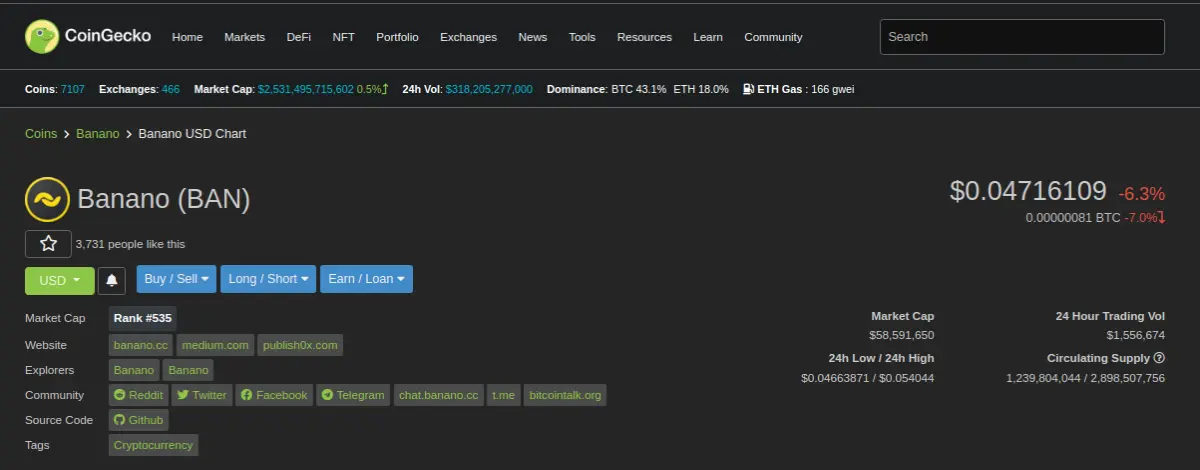Click the ETH Gas pump icon
Image resolution: width=1200 pixels, height=470 pixels.
(748, 89)
